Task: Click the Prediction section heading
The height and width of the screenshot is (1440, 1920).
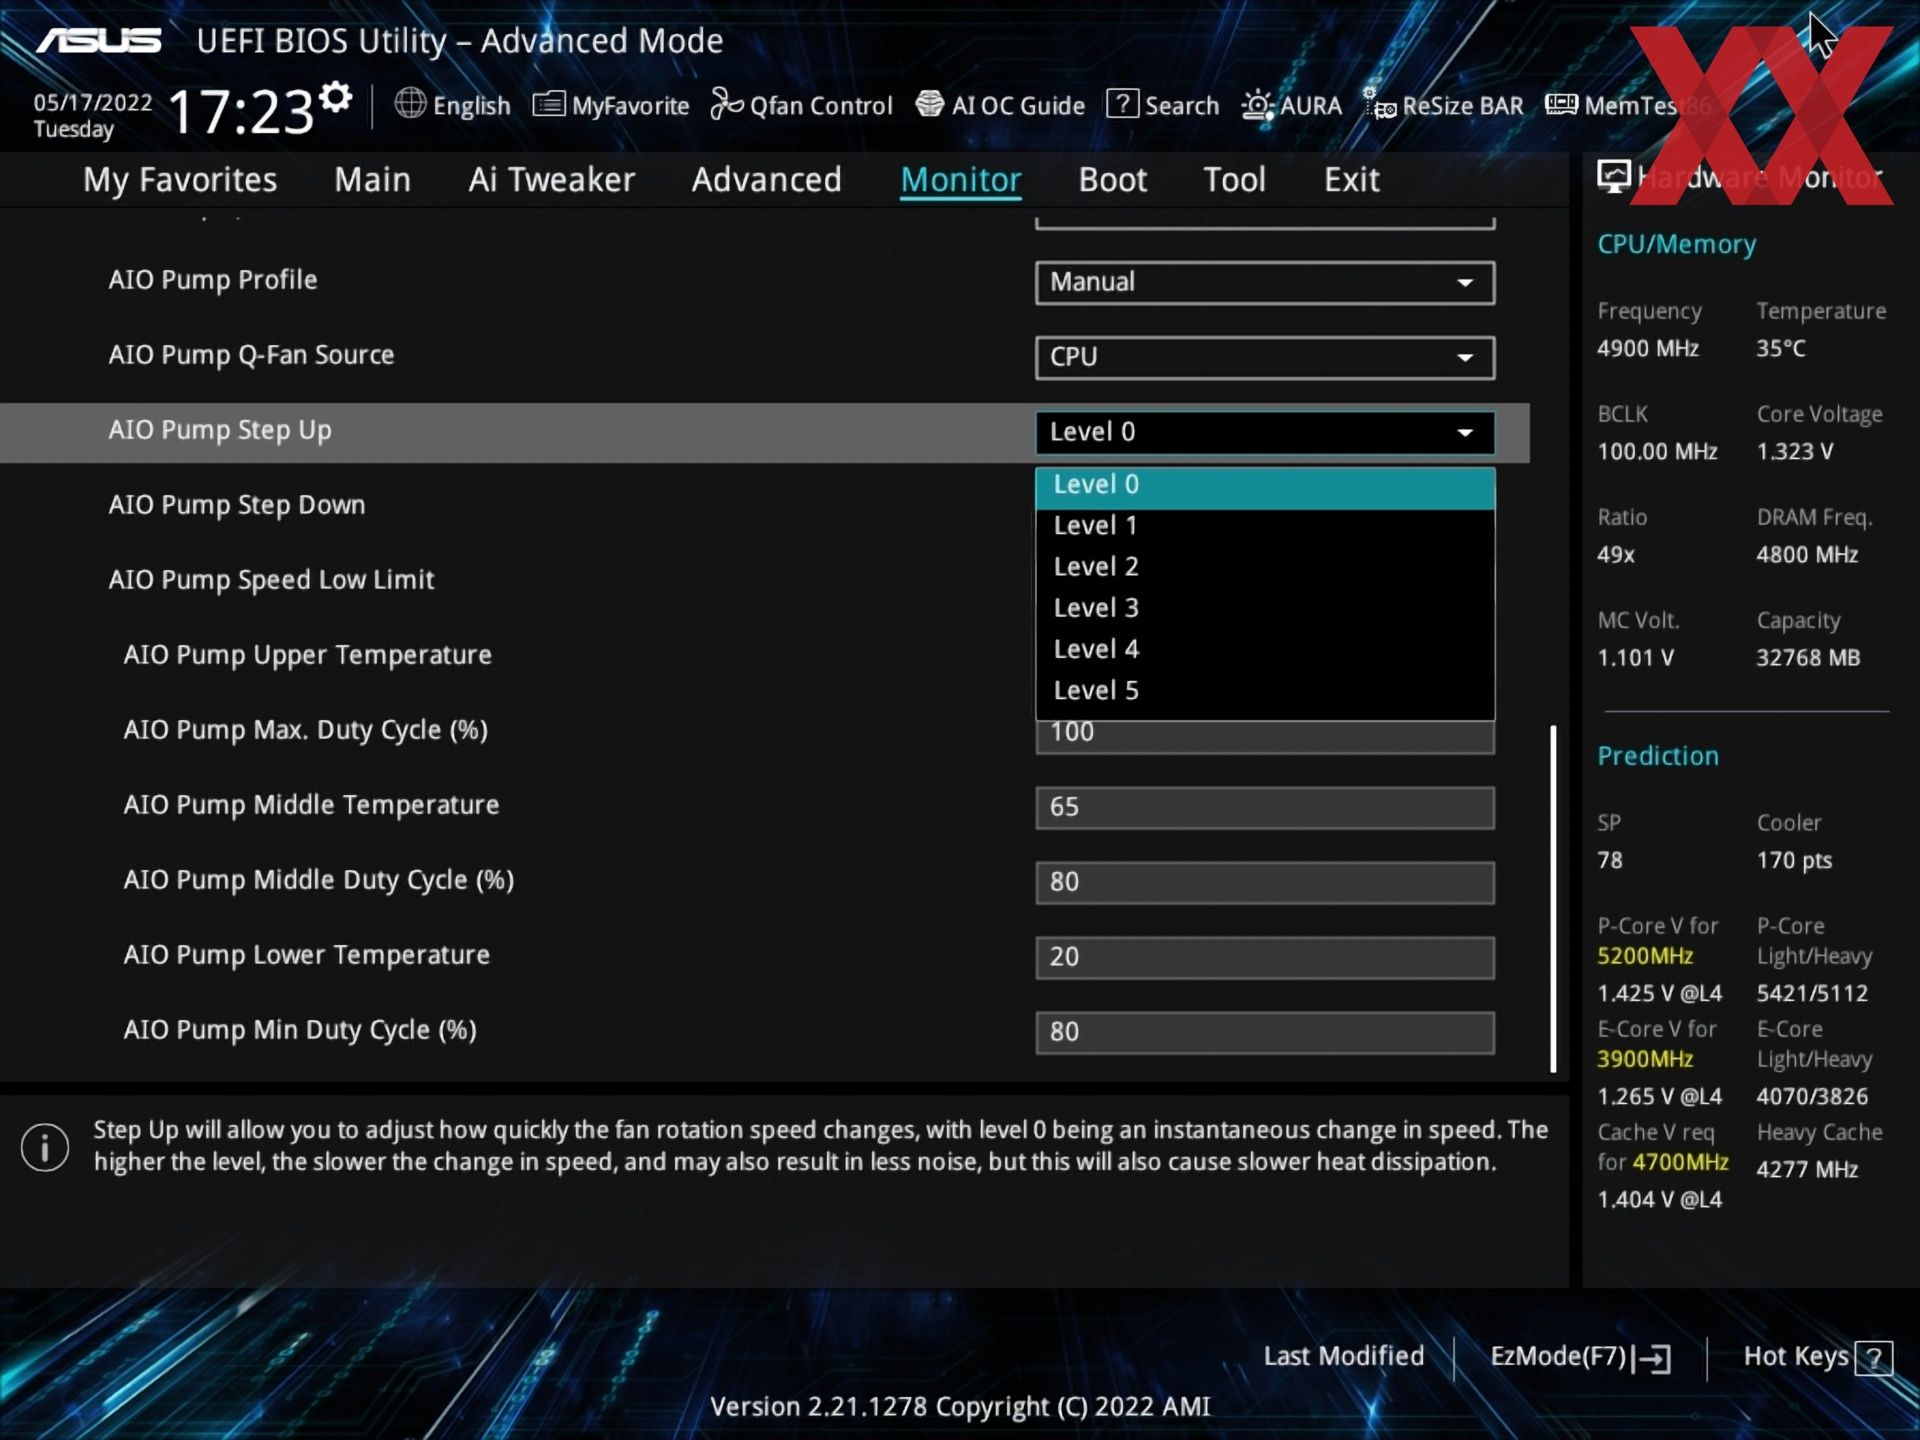Action: pyautogui.click(x=1657, y=756)
